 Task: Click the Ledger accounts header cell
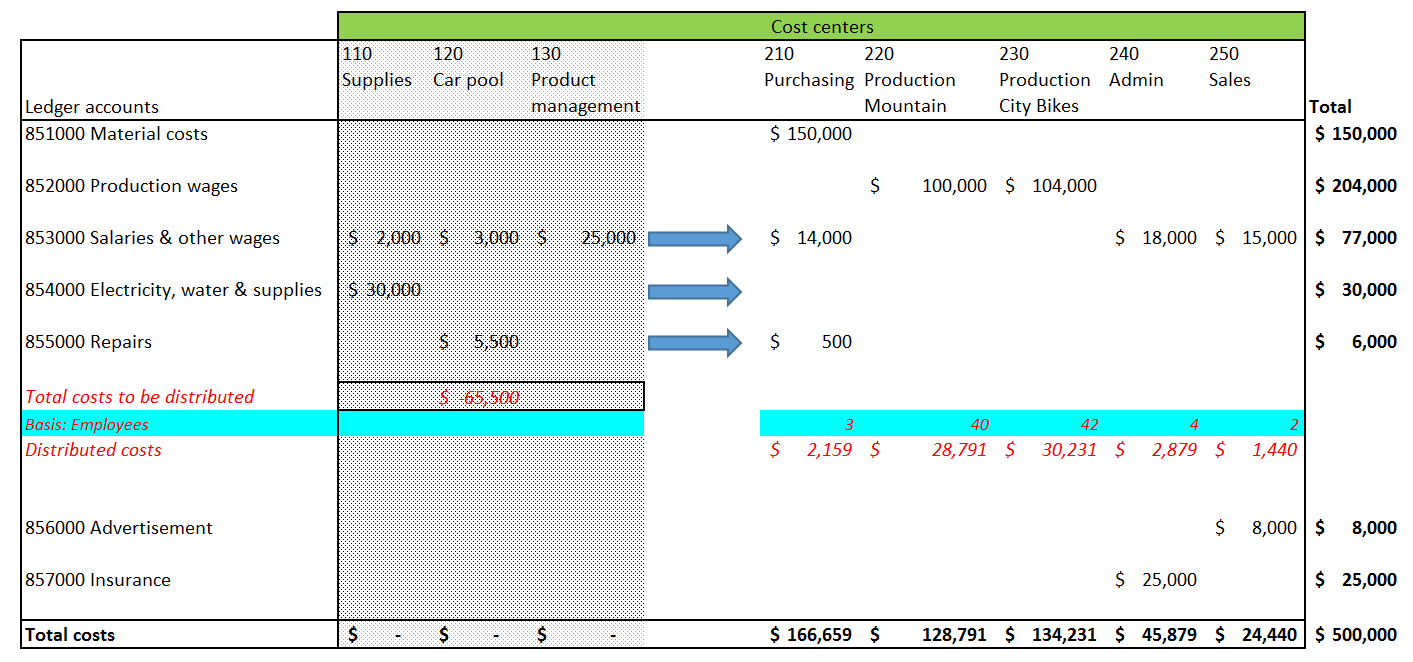[x=92, y=107]
